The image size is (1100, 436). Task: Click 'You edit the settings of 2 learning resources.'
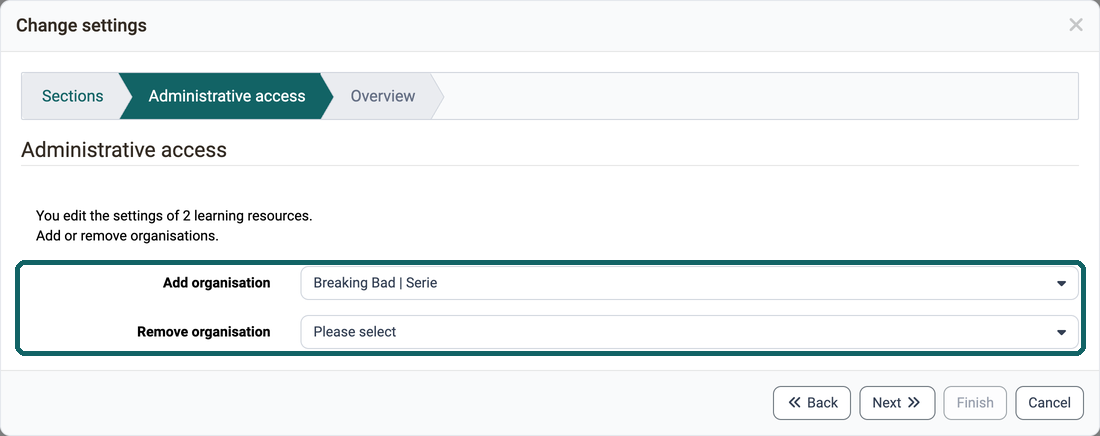174,216
